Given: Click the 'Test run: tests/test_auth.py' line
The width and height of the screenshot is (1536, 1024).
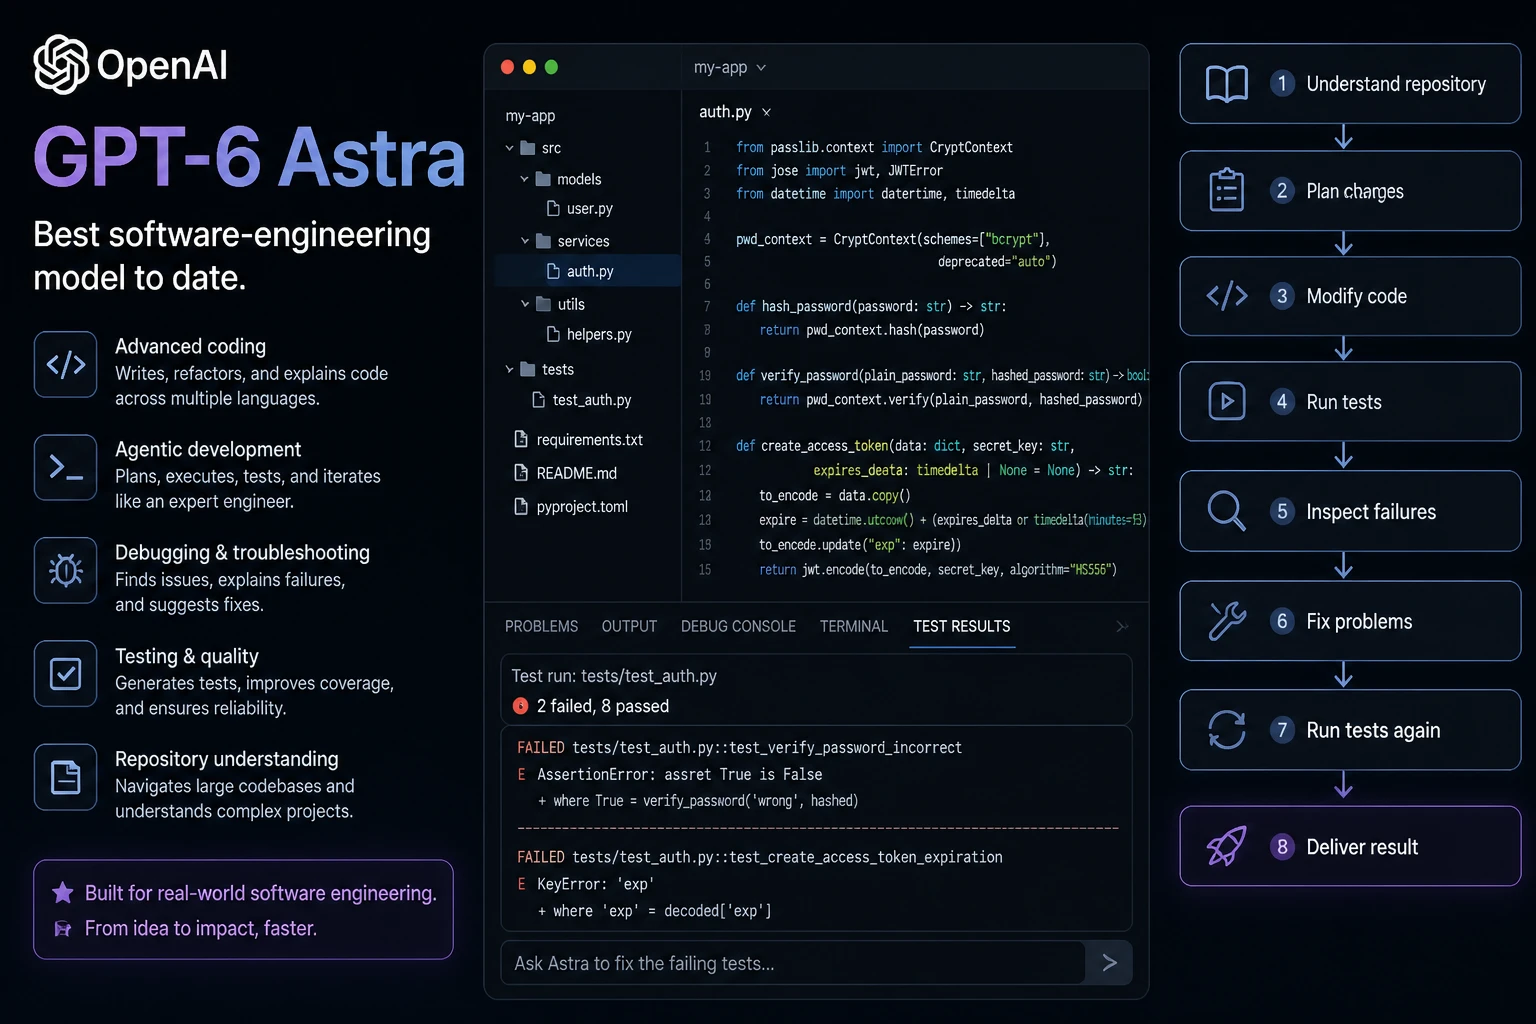Looking at the screenshot, I should pos(614,676).
